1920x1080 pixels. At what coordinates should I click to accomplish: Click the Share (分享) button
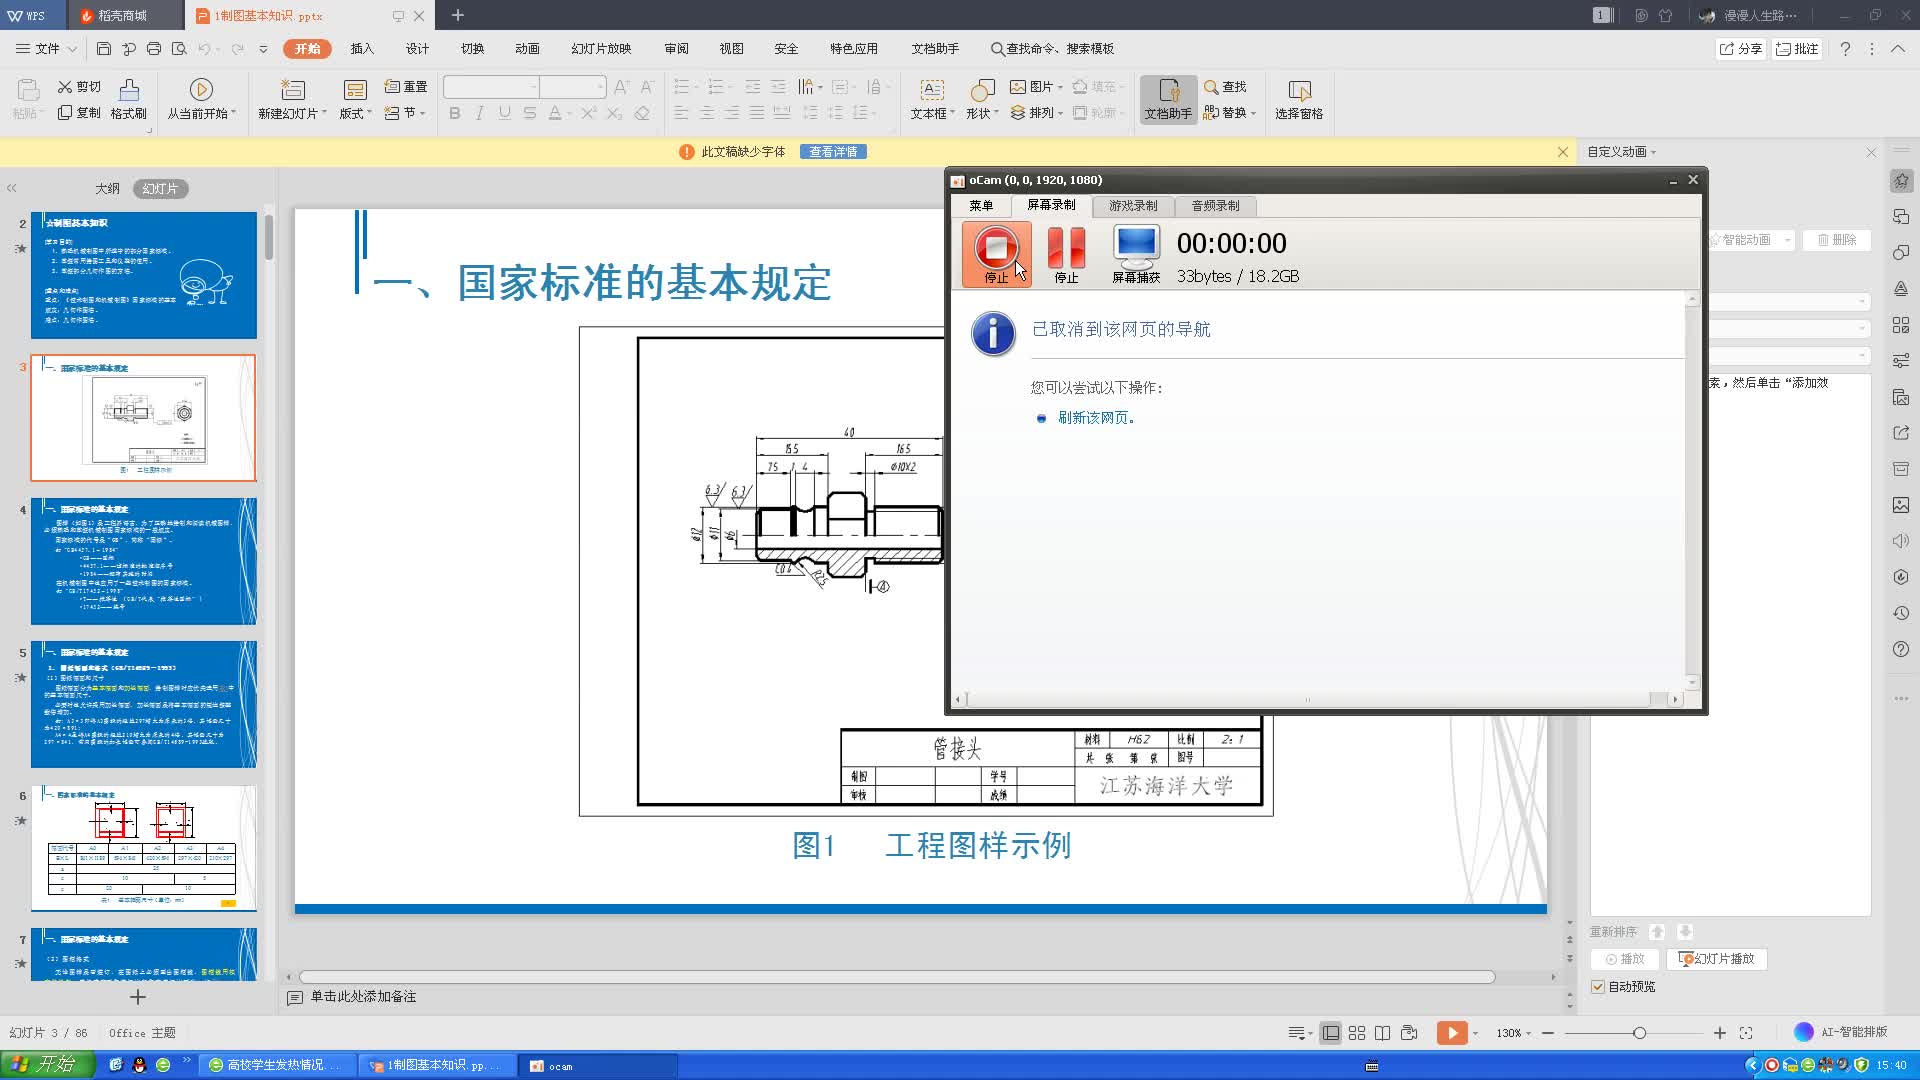1741,48
